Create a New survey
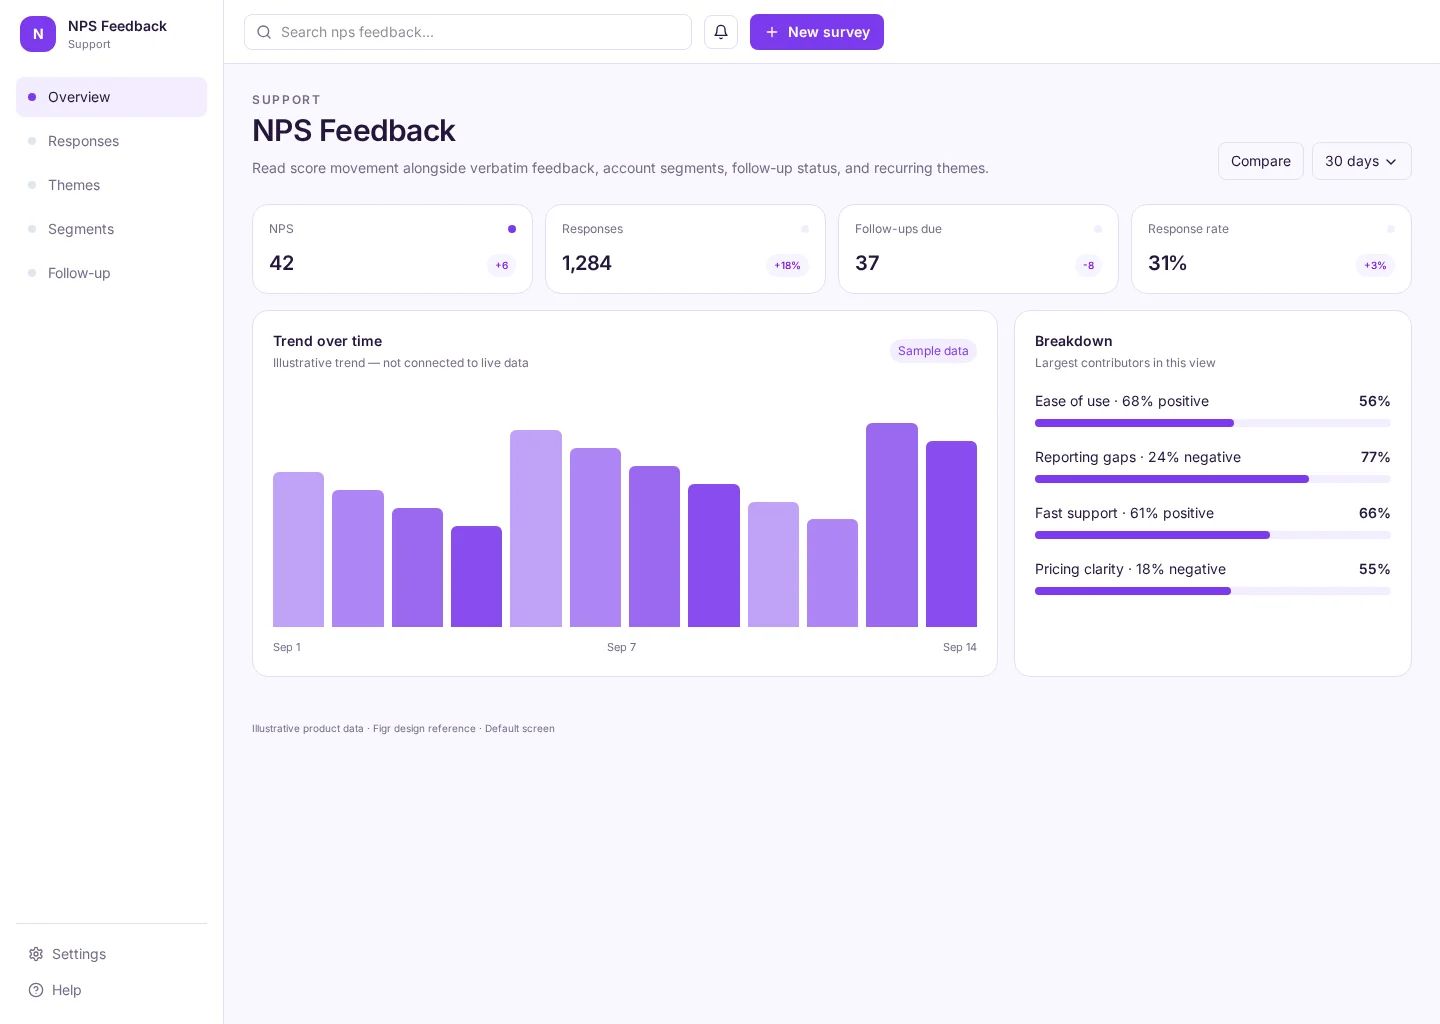This screenshot has height=1024, width=1440. pyautogui.click(x=817, y=32)
